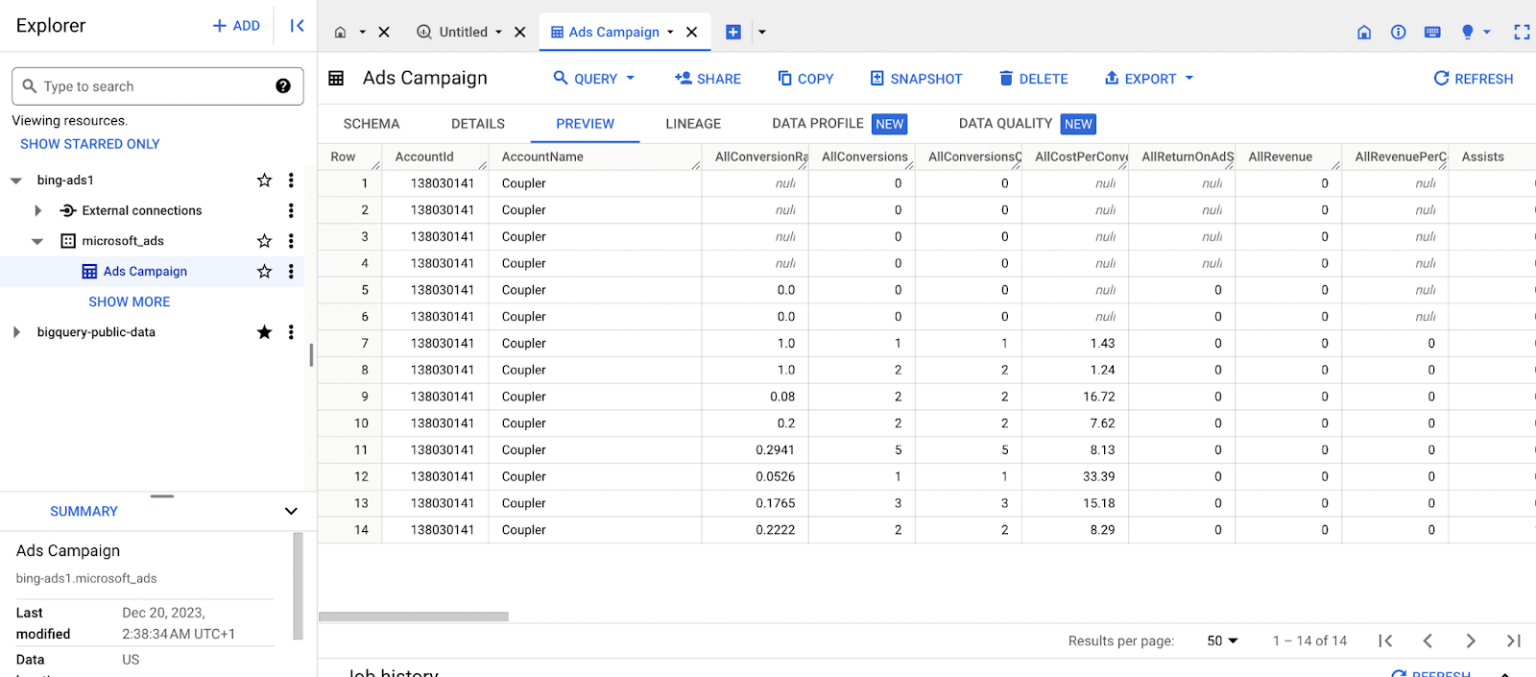This screenshot has height=677, width=1536.
Task: Switch to the SCHEMA tab
Action: point(371,123)
